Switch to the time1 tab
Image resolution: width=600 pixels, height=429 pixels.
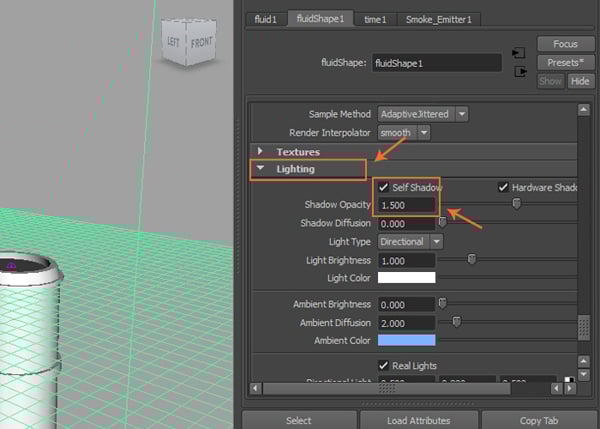point(375,19)
